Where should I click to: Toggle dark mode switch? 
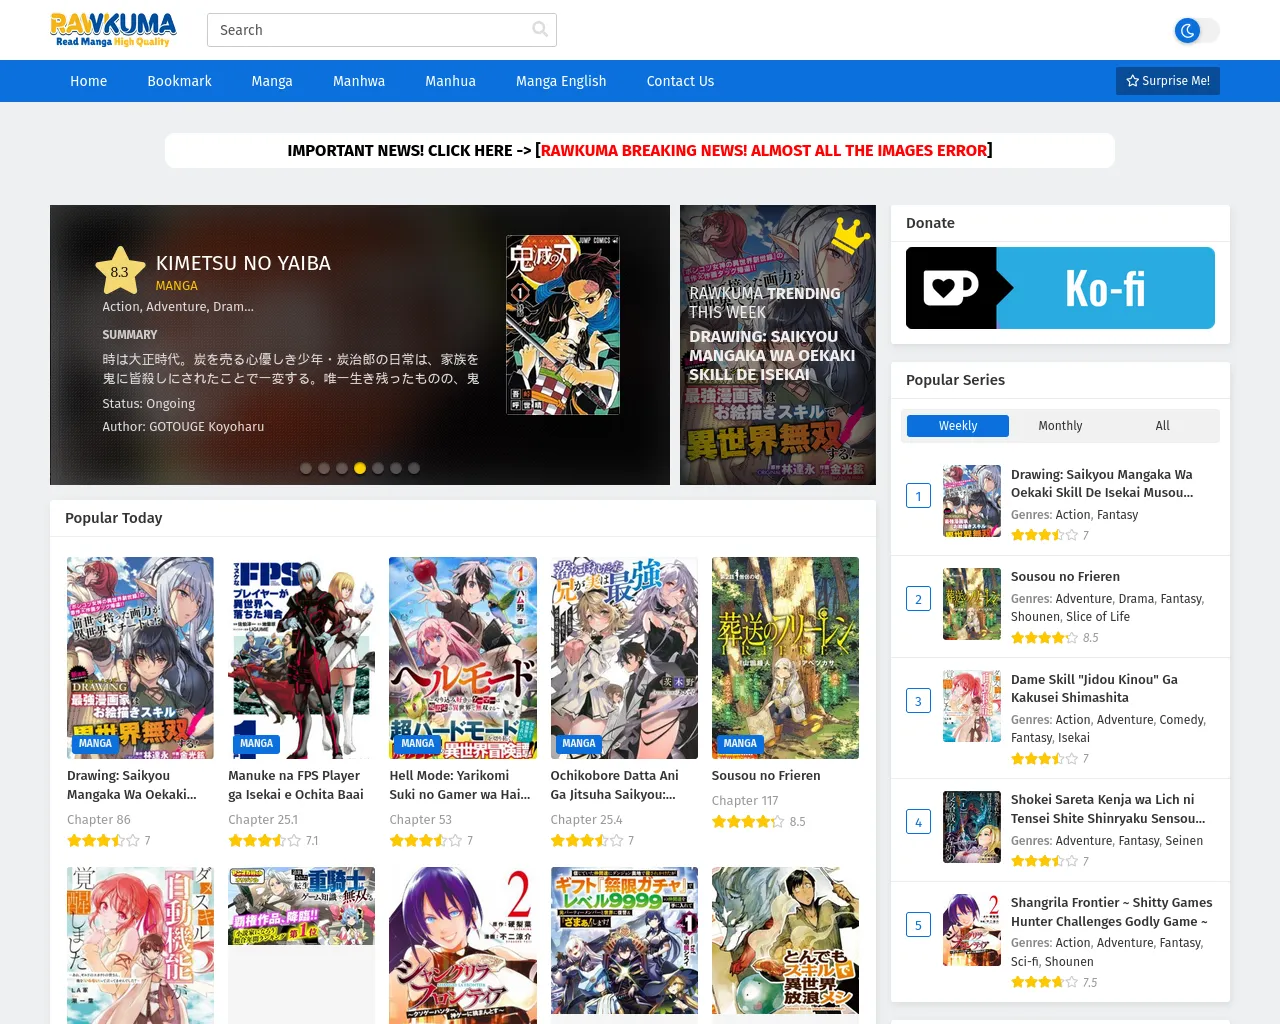[1197, 31]
